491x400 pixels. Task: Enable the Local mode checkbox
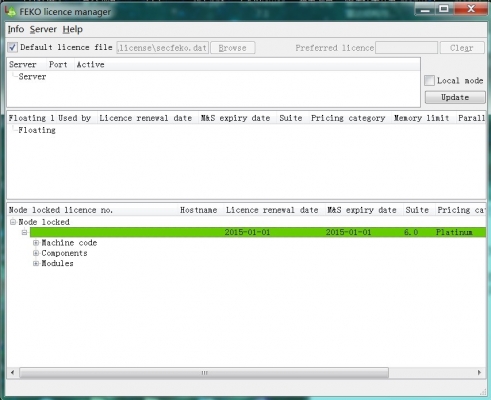pos(429,80)
